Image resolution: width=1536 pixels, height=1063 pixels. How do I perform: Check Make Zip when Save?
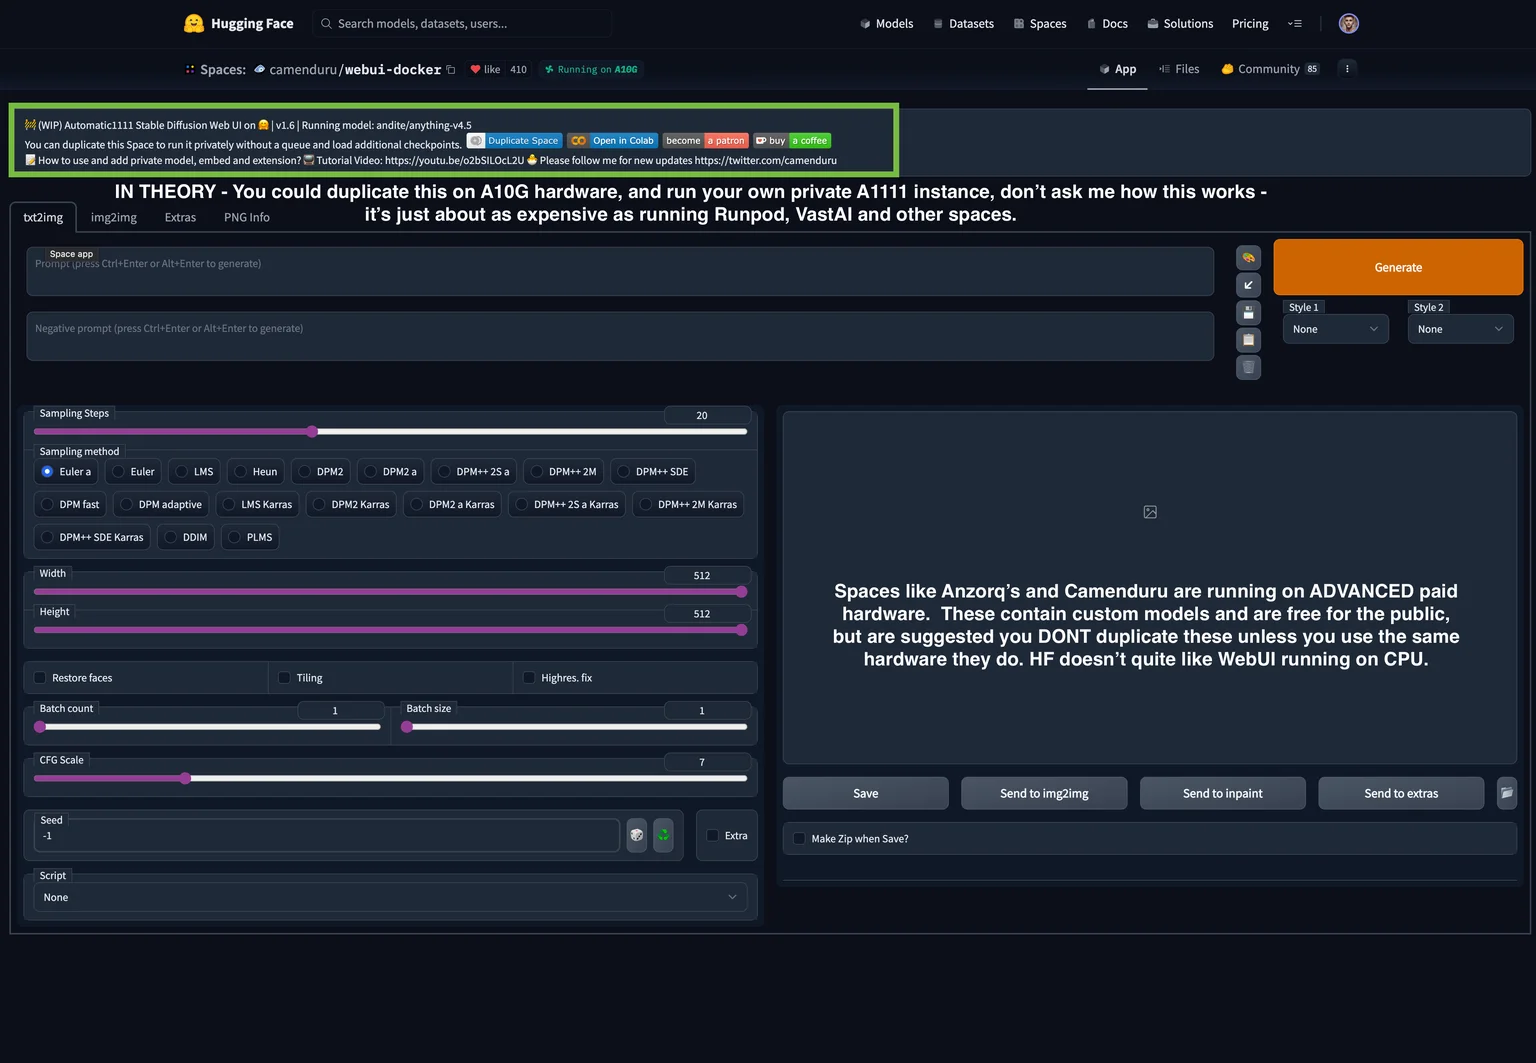click(799, 839)
